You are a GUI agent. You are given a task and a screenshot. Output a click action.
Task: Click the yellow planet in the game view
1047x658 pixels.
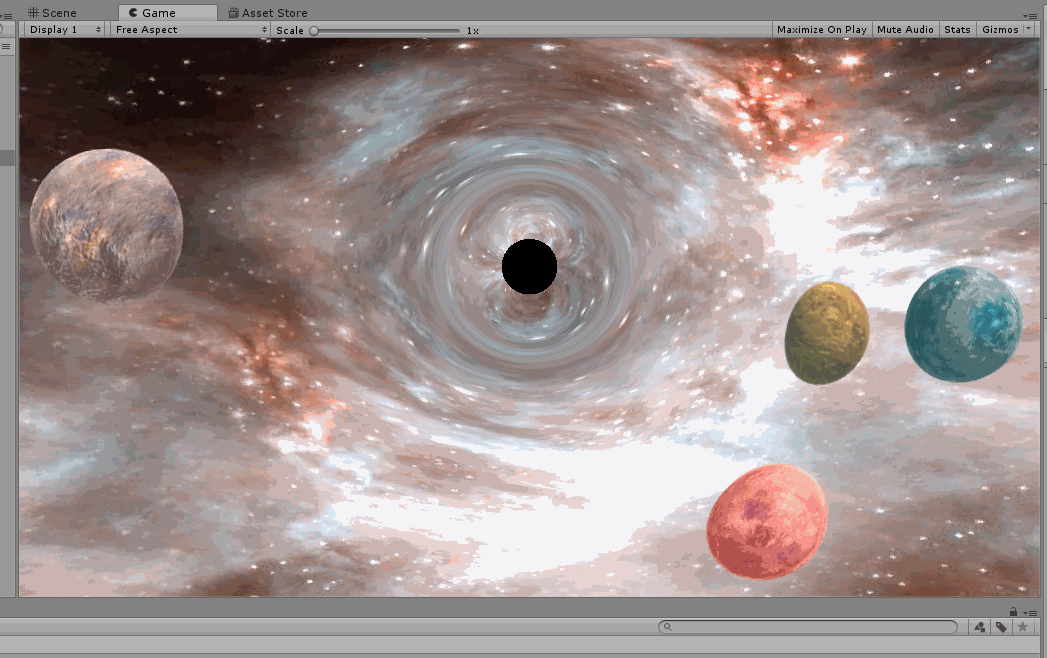827,333
